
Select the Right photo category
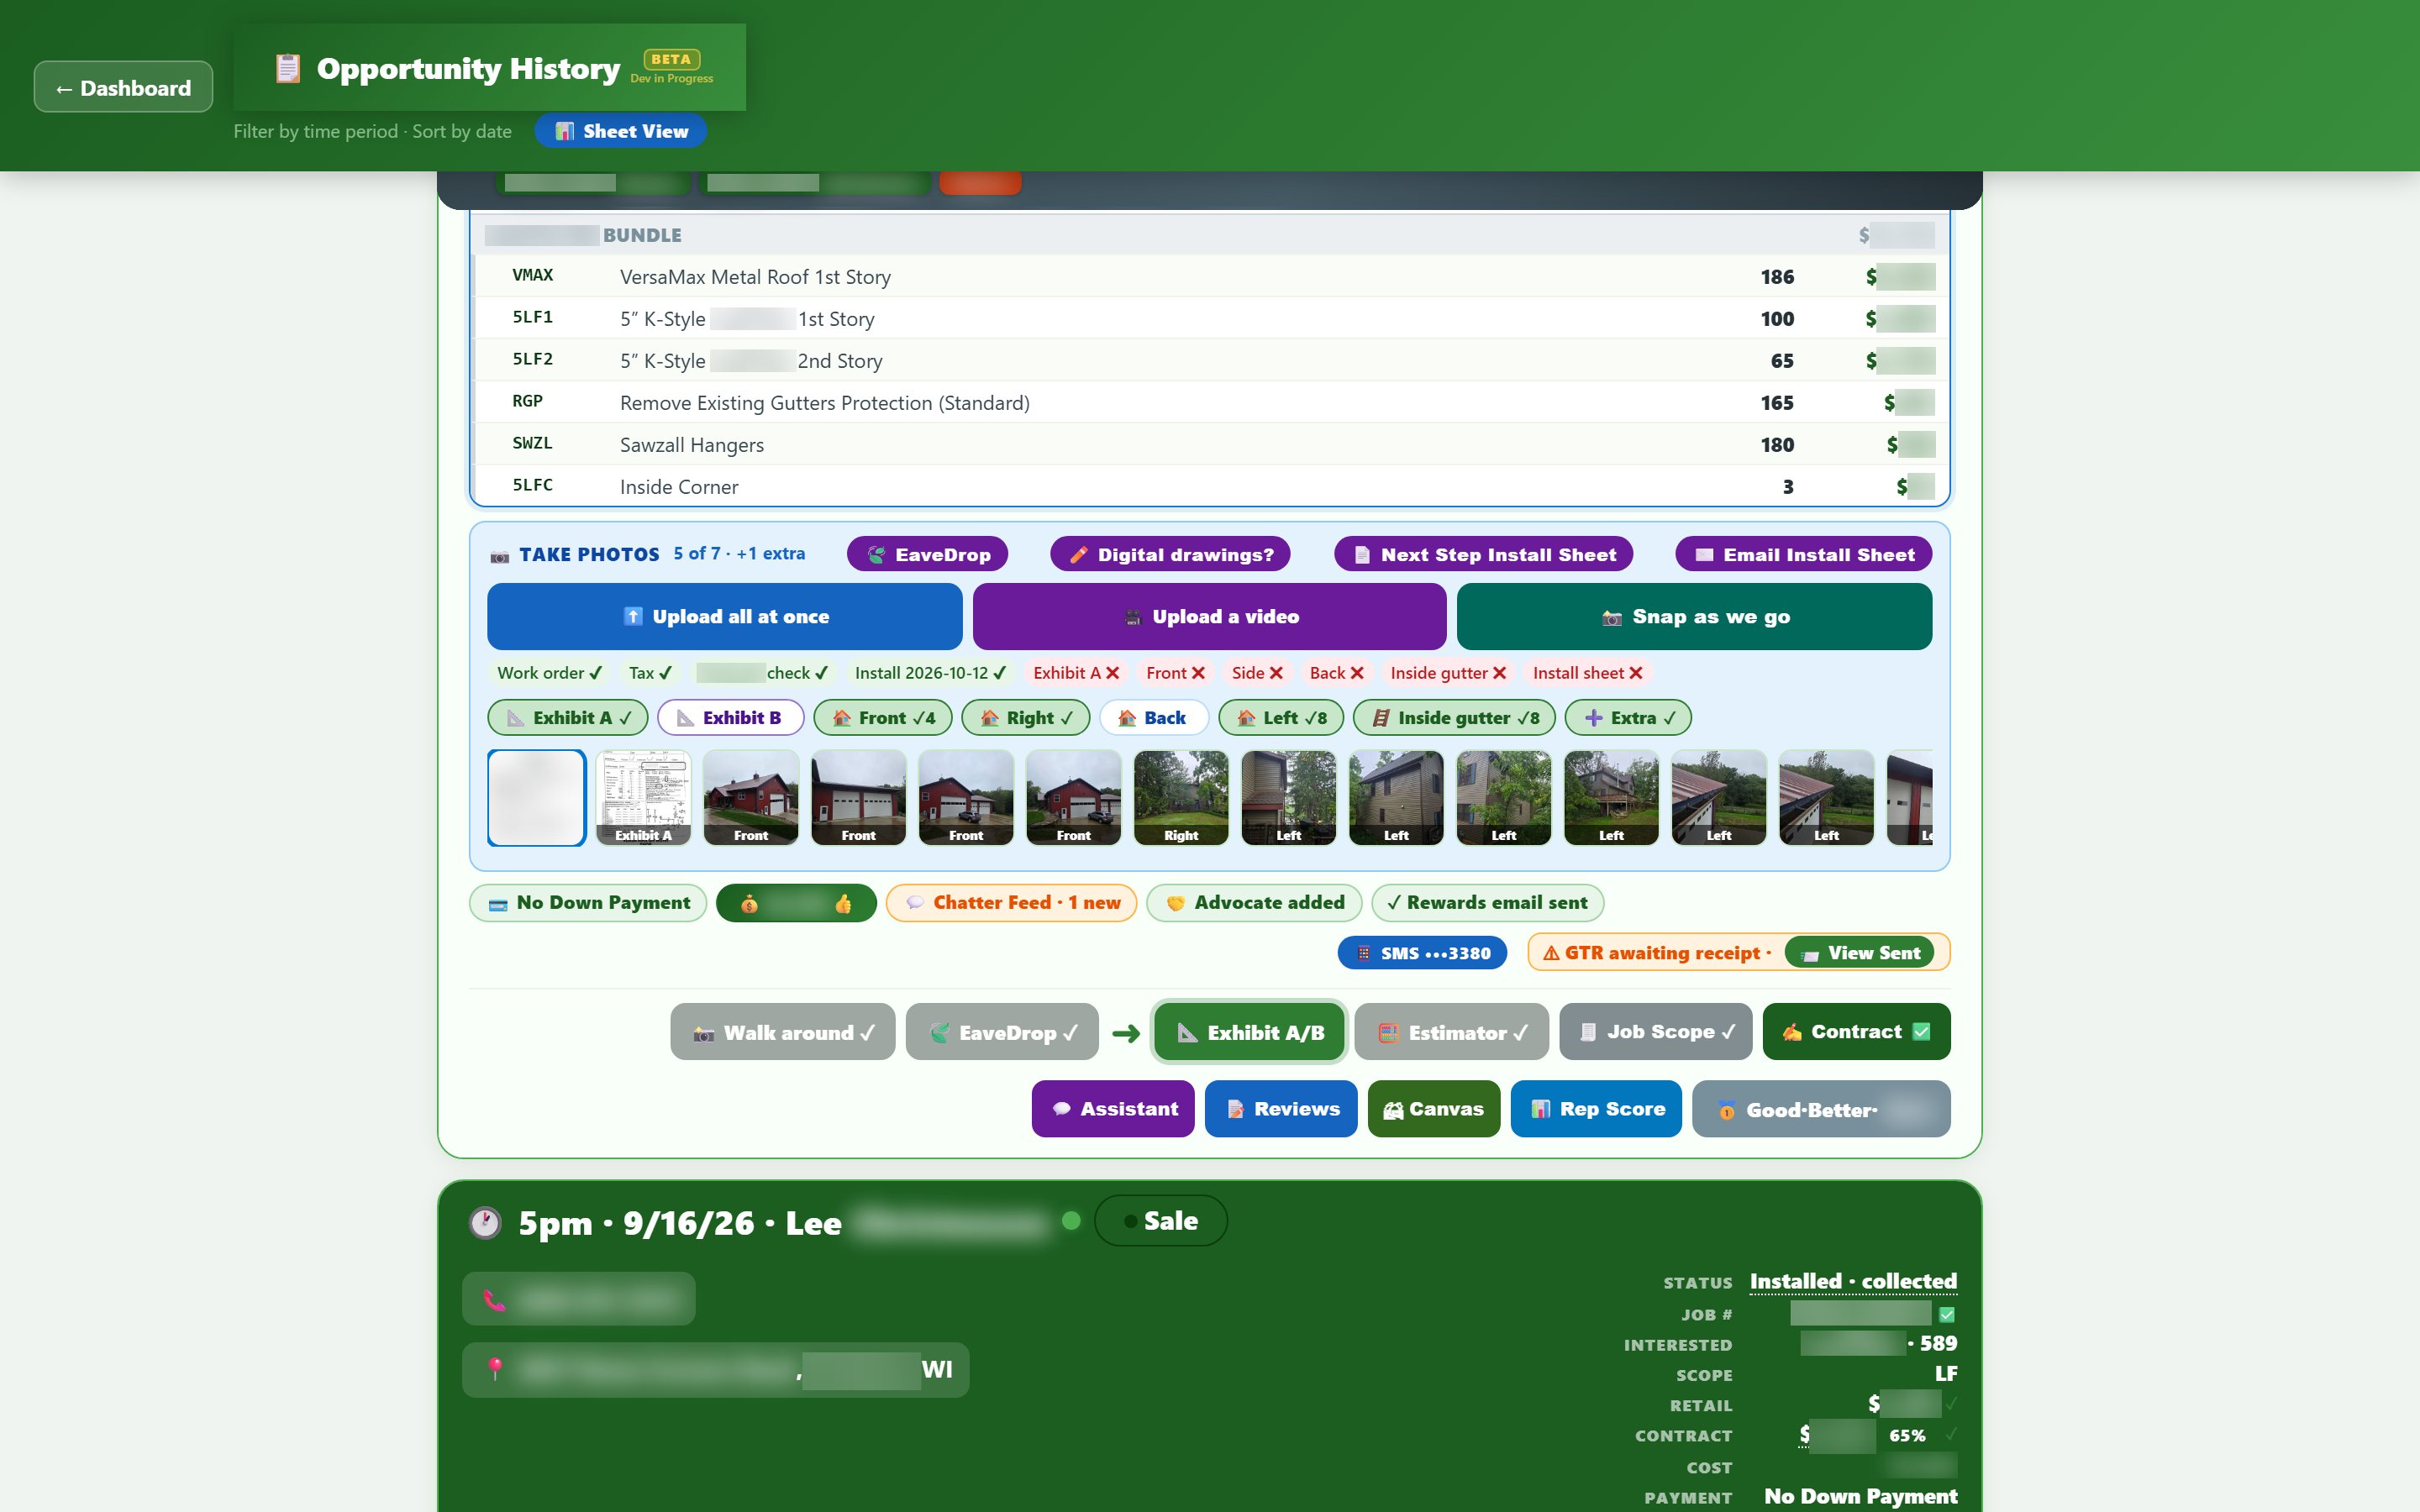click(1026, 717)
